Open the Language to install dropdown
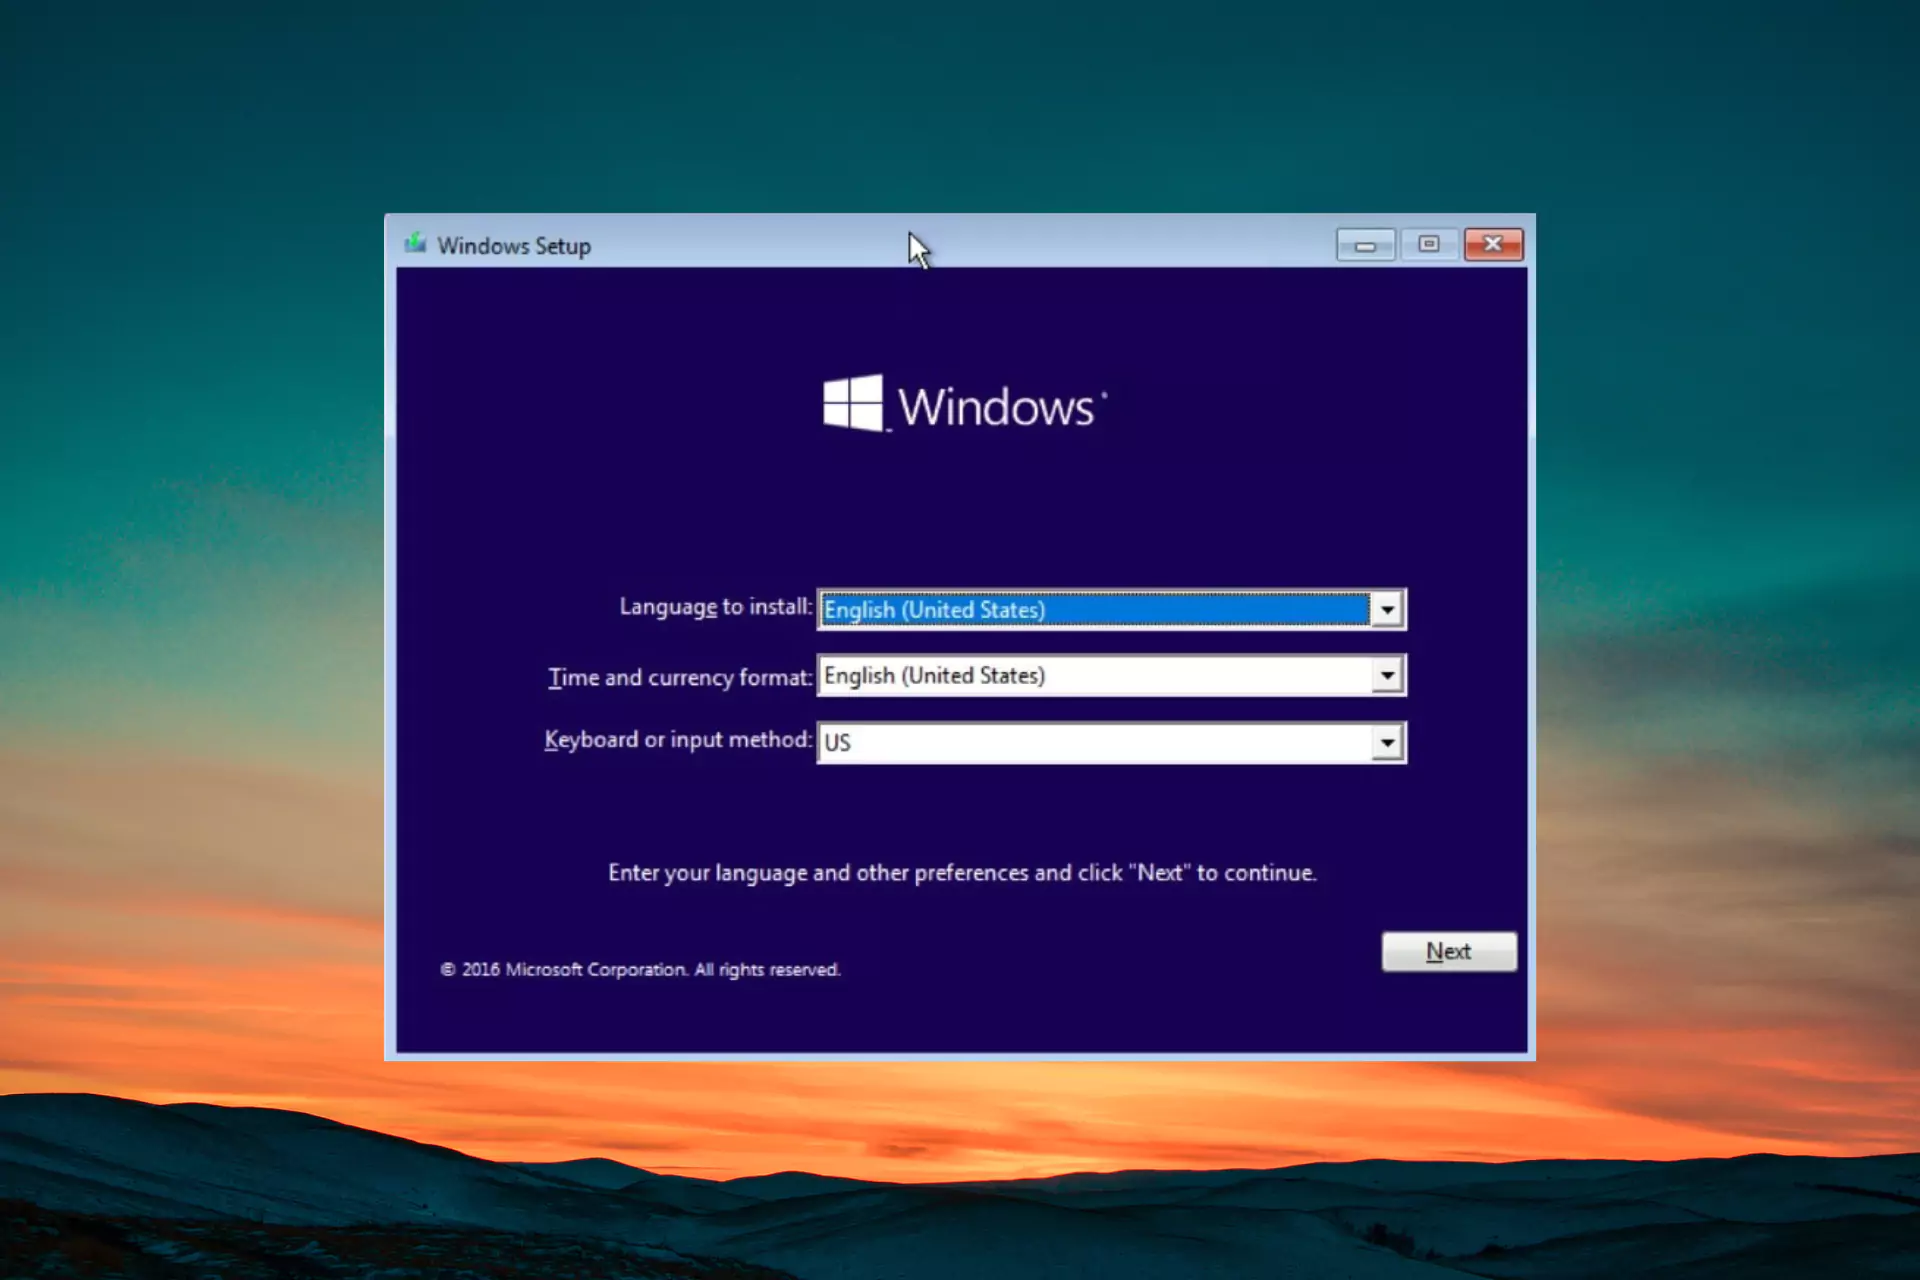Viewport: 1920px width, 1280px height. point(1388,609)
